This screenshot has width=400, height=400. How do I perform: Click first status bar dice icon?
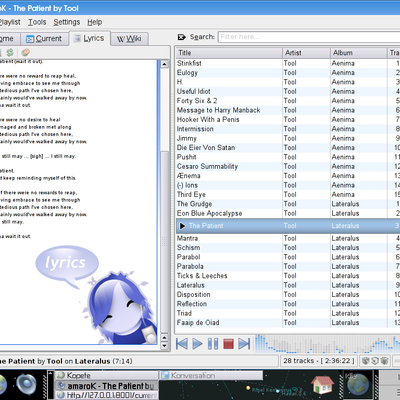pos(365,361)
